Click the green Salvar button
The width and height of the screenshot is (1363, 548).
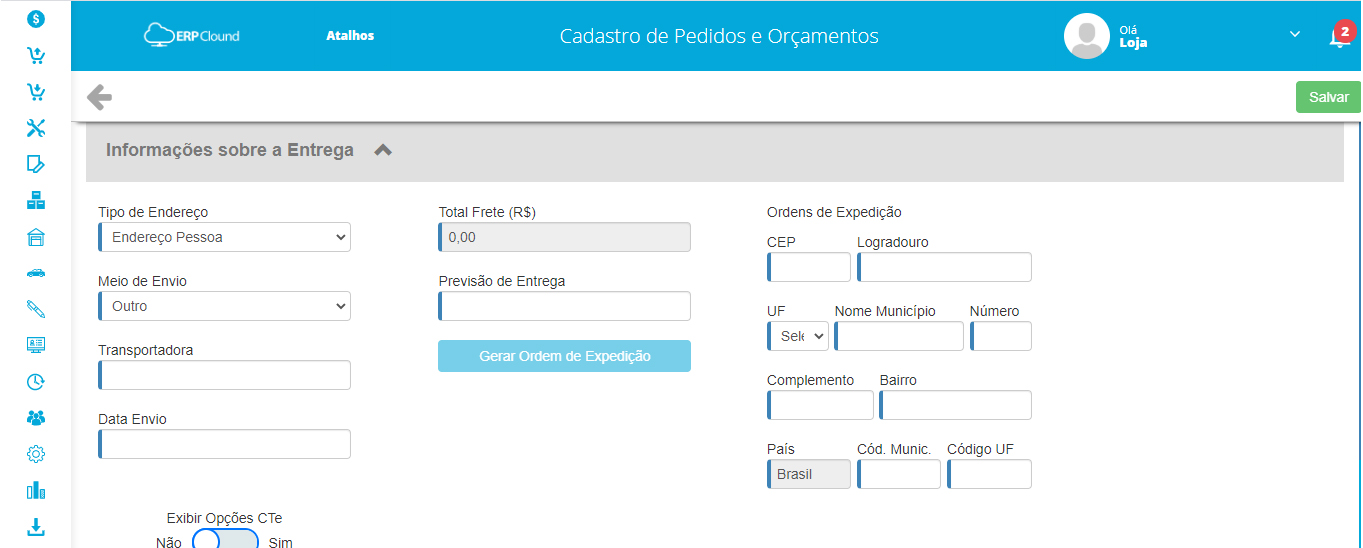click(1329, 97)
